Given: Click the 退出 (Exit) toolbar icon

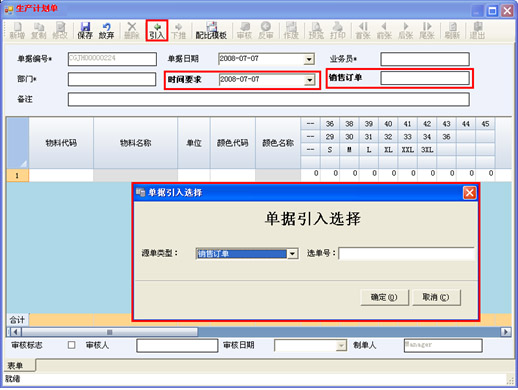Looking at the screenshot, I should tap(477, 31).
